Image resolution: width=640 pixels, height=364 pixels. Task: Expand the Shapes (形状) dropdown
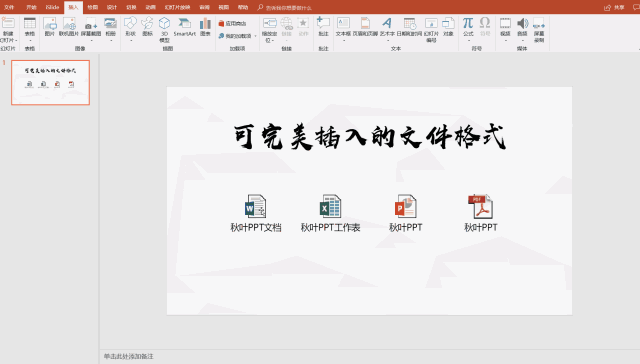(x=130, y=29)
